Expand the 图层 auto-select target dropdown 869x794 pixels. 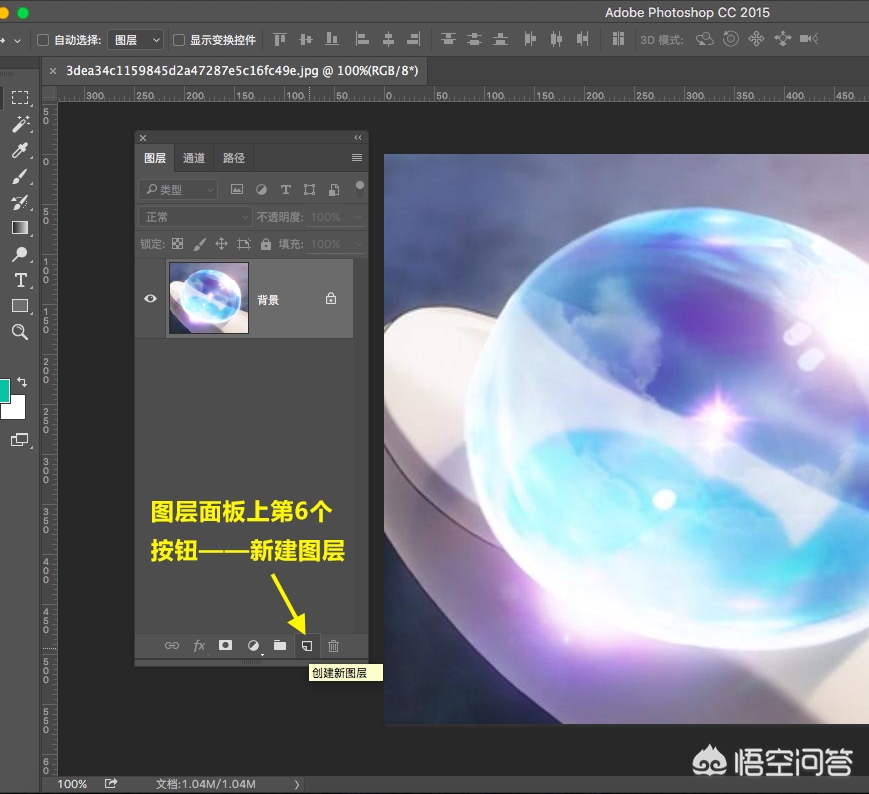tap(136, 40)
